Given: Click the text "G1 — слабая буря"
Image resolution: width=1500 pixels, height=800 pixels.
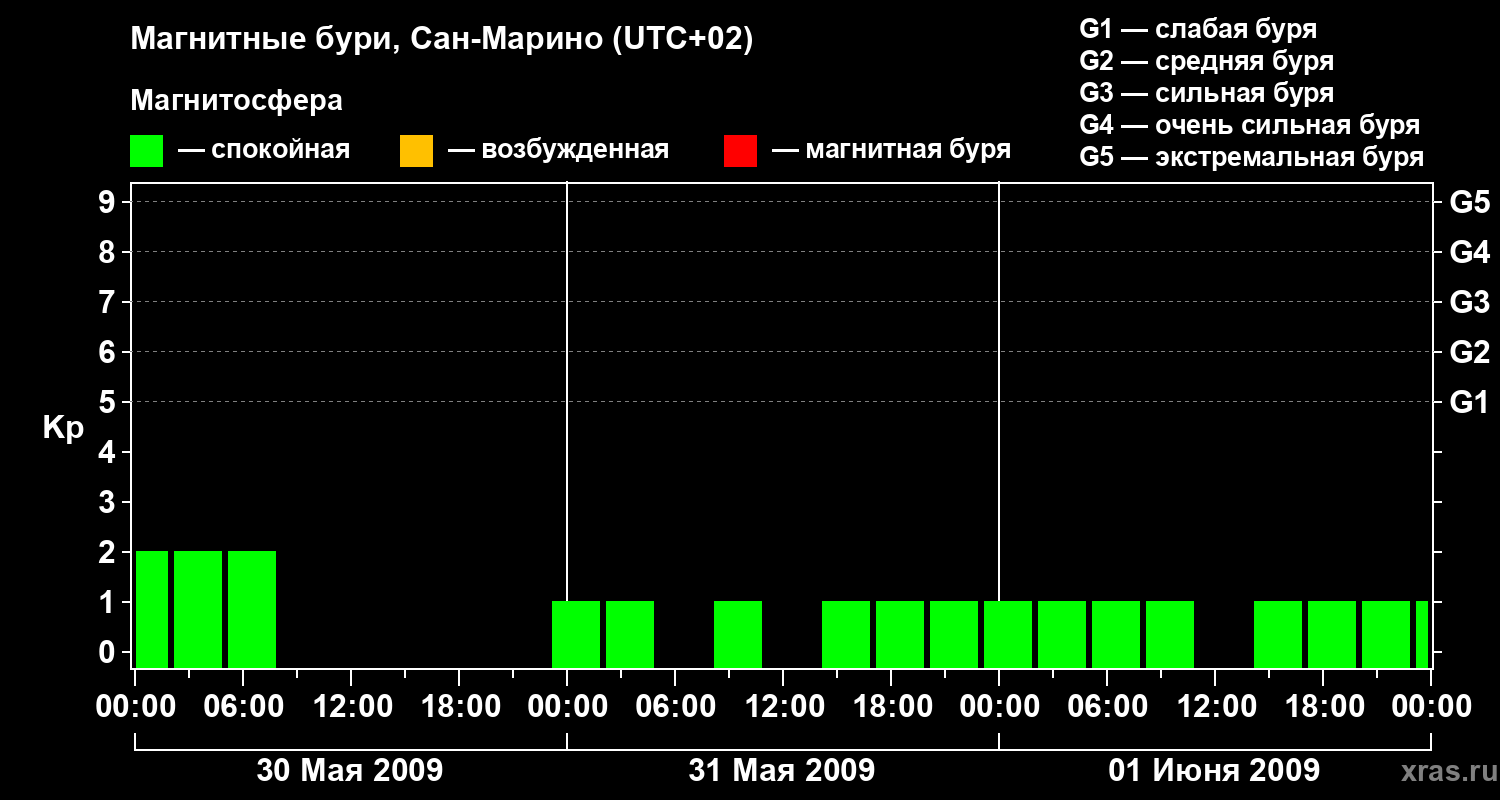Looking at the screenshot, I should pyautogui.click(x=1198, y=28).
